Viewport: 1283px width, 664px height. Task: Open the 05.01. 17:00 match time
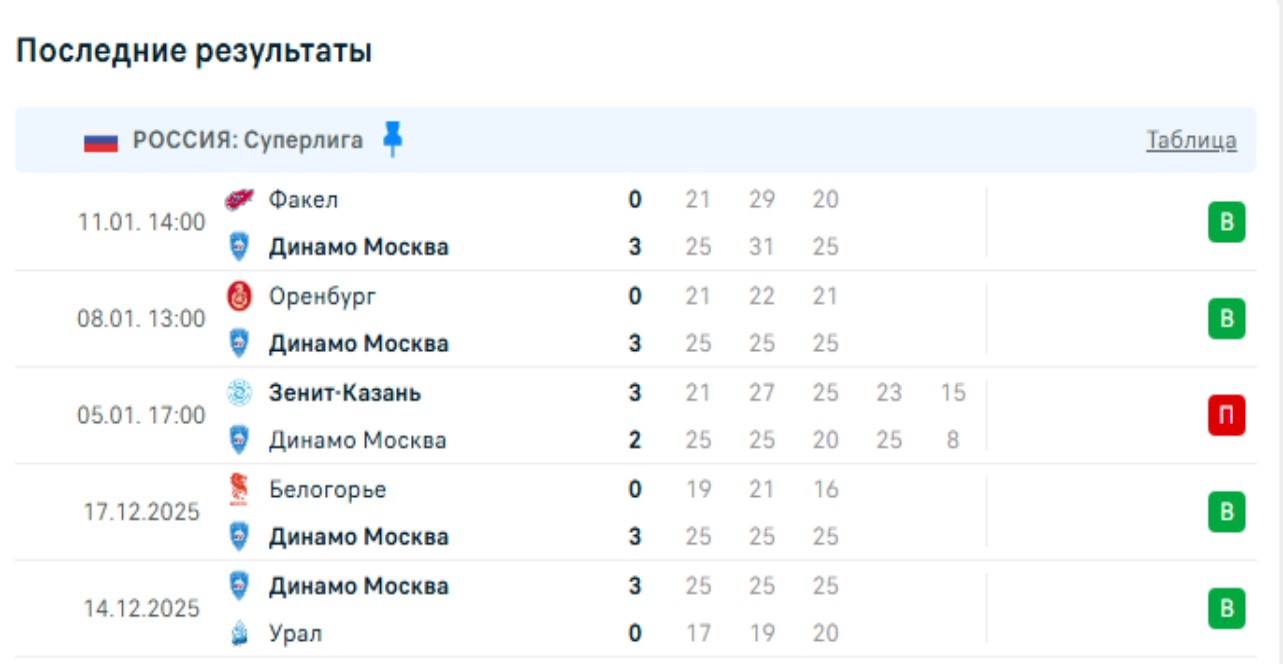[141, 415]
